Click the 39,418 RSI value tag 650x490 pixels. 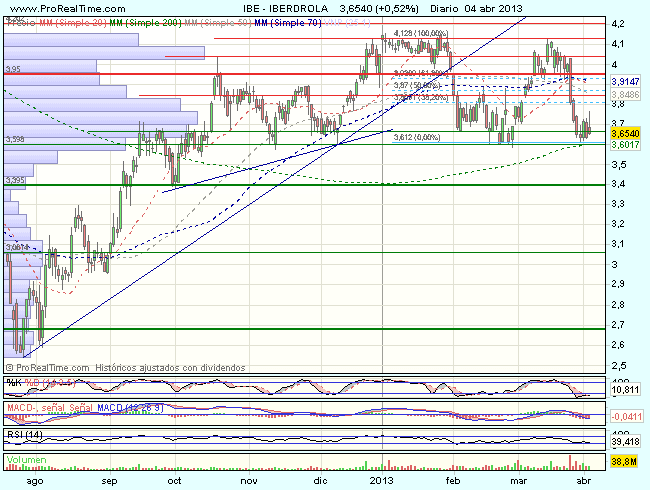(624, 440)
